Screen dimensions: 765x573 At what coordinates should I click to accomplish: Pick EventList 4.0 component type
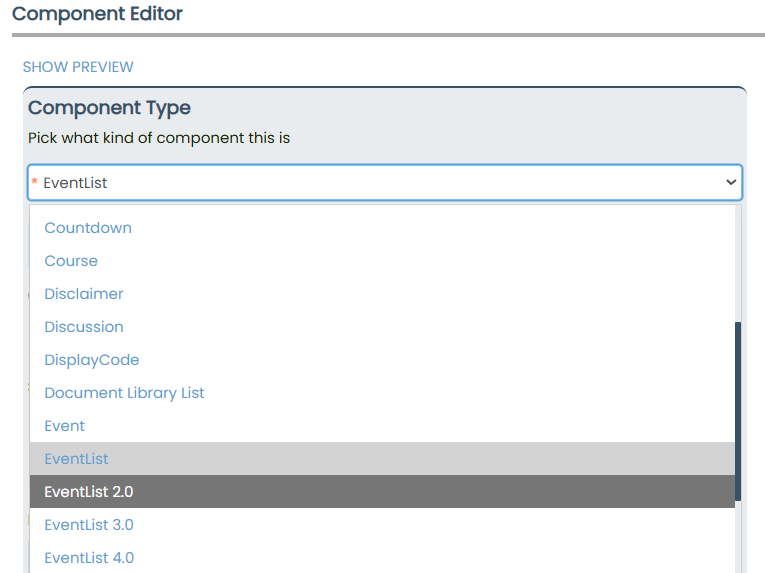point(89,558)
